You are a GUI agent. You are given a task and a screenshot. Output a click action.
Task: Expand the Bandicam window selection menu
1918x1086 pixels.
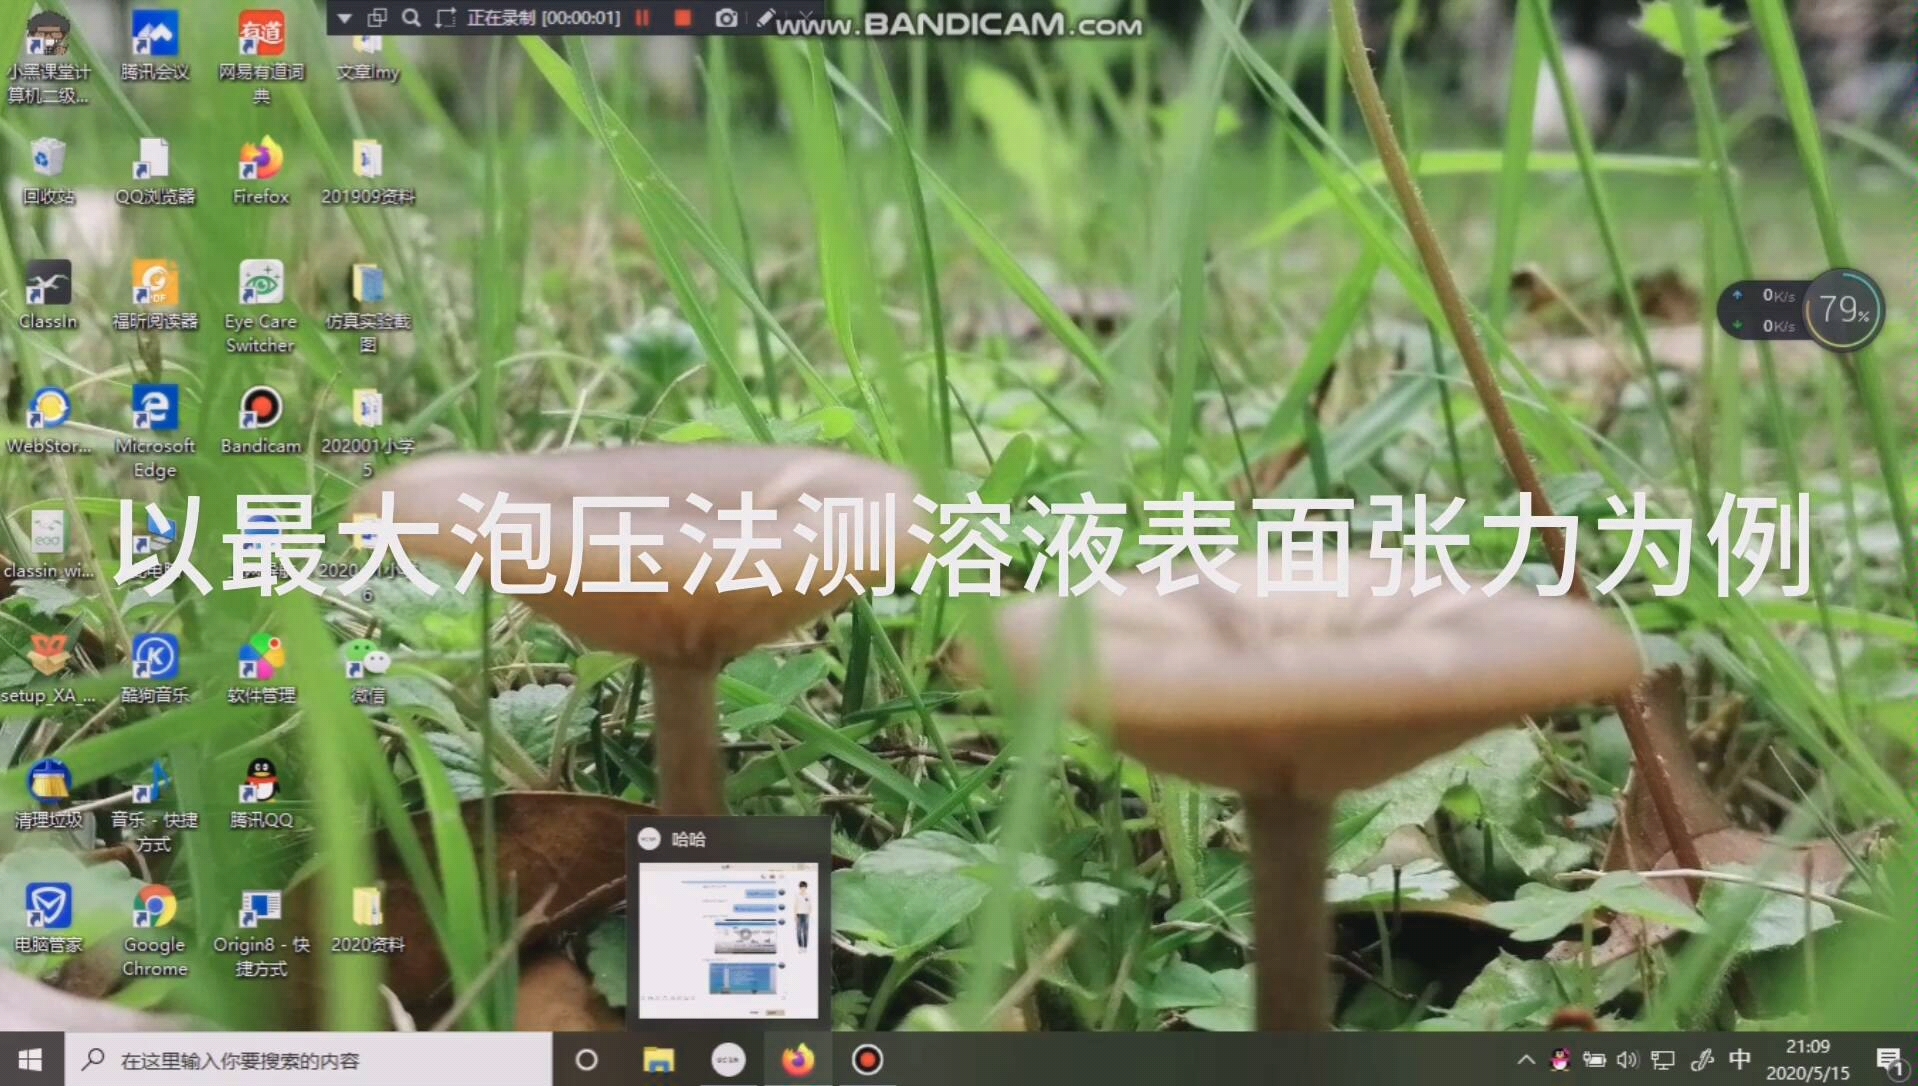pyautogui.click(x=378, y=17)
